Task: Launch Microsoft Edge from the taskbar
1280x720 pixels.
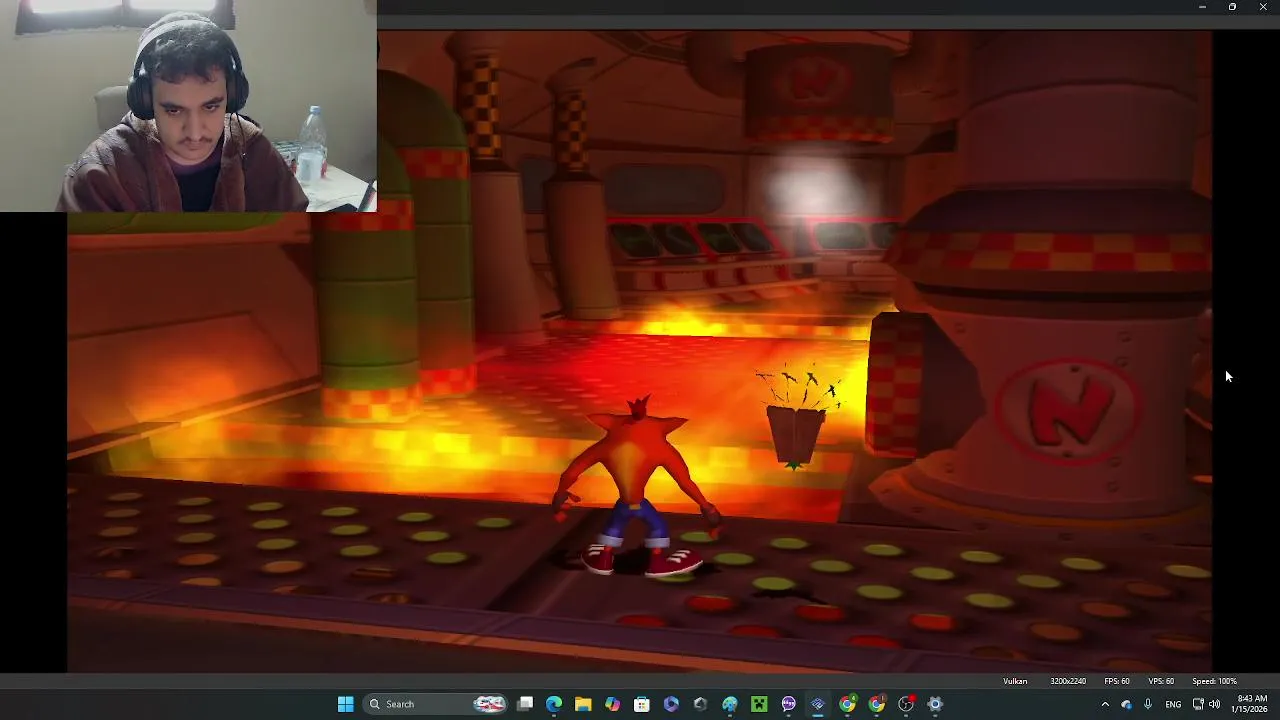Action: pyautogui.click(x=554, y=704)
